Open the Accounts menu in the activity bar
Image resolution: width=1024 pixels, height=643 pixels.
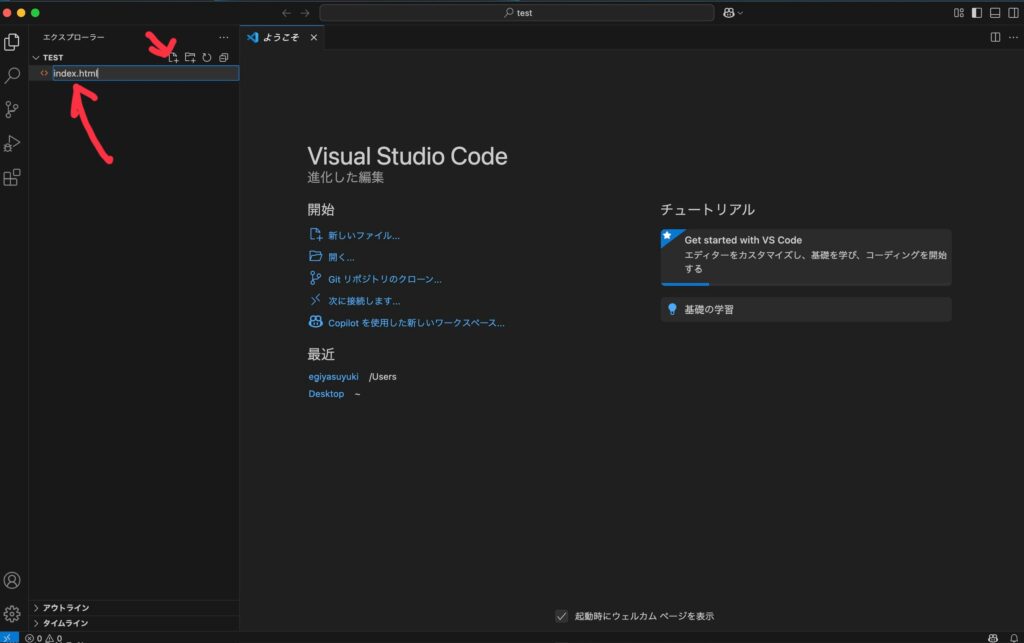[x=12, y=580]
